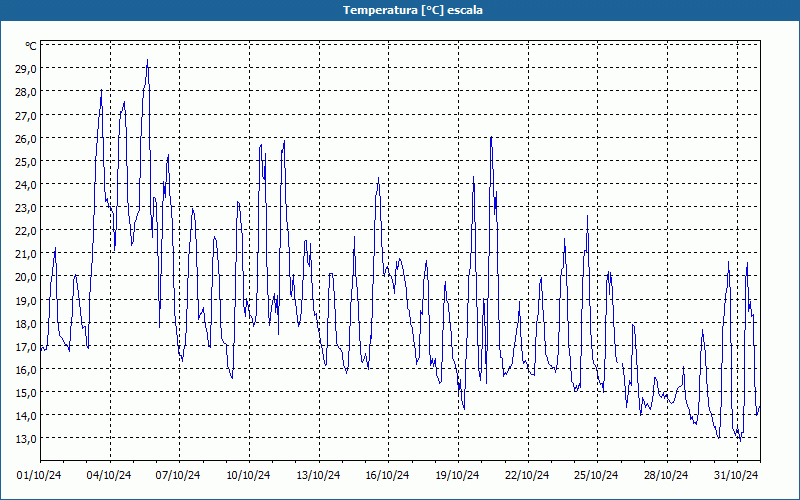This screenshot has height=500, width=800.
Task: Click the 'Temperatura [°C] escala' title
Action: coord(413,10)
